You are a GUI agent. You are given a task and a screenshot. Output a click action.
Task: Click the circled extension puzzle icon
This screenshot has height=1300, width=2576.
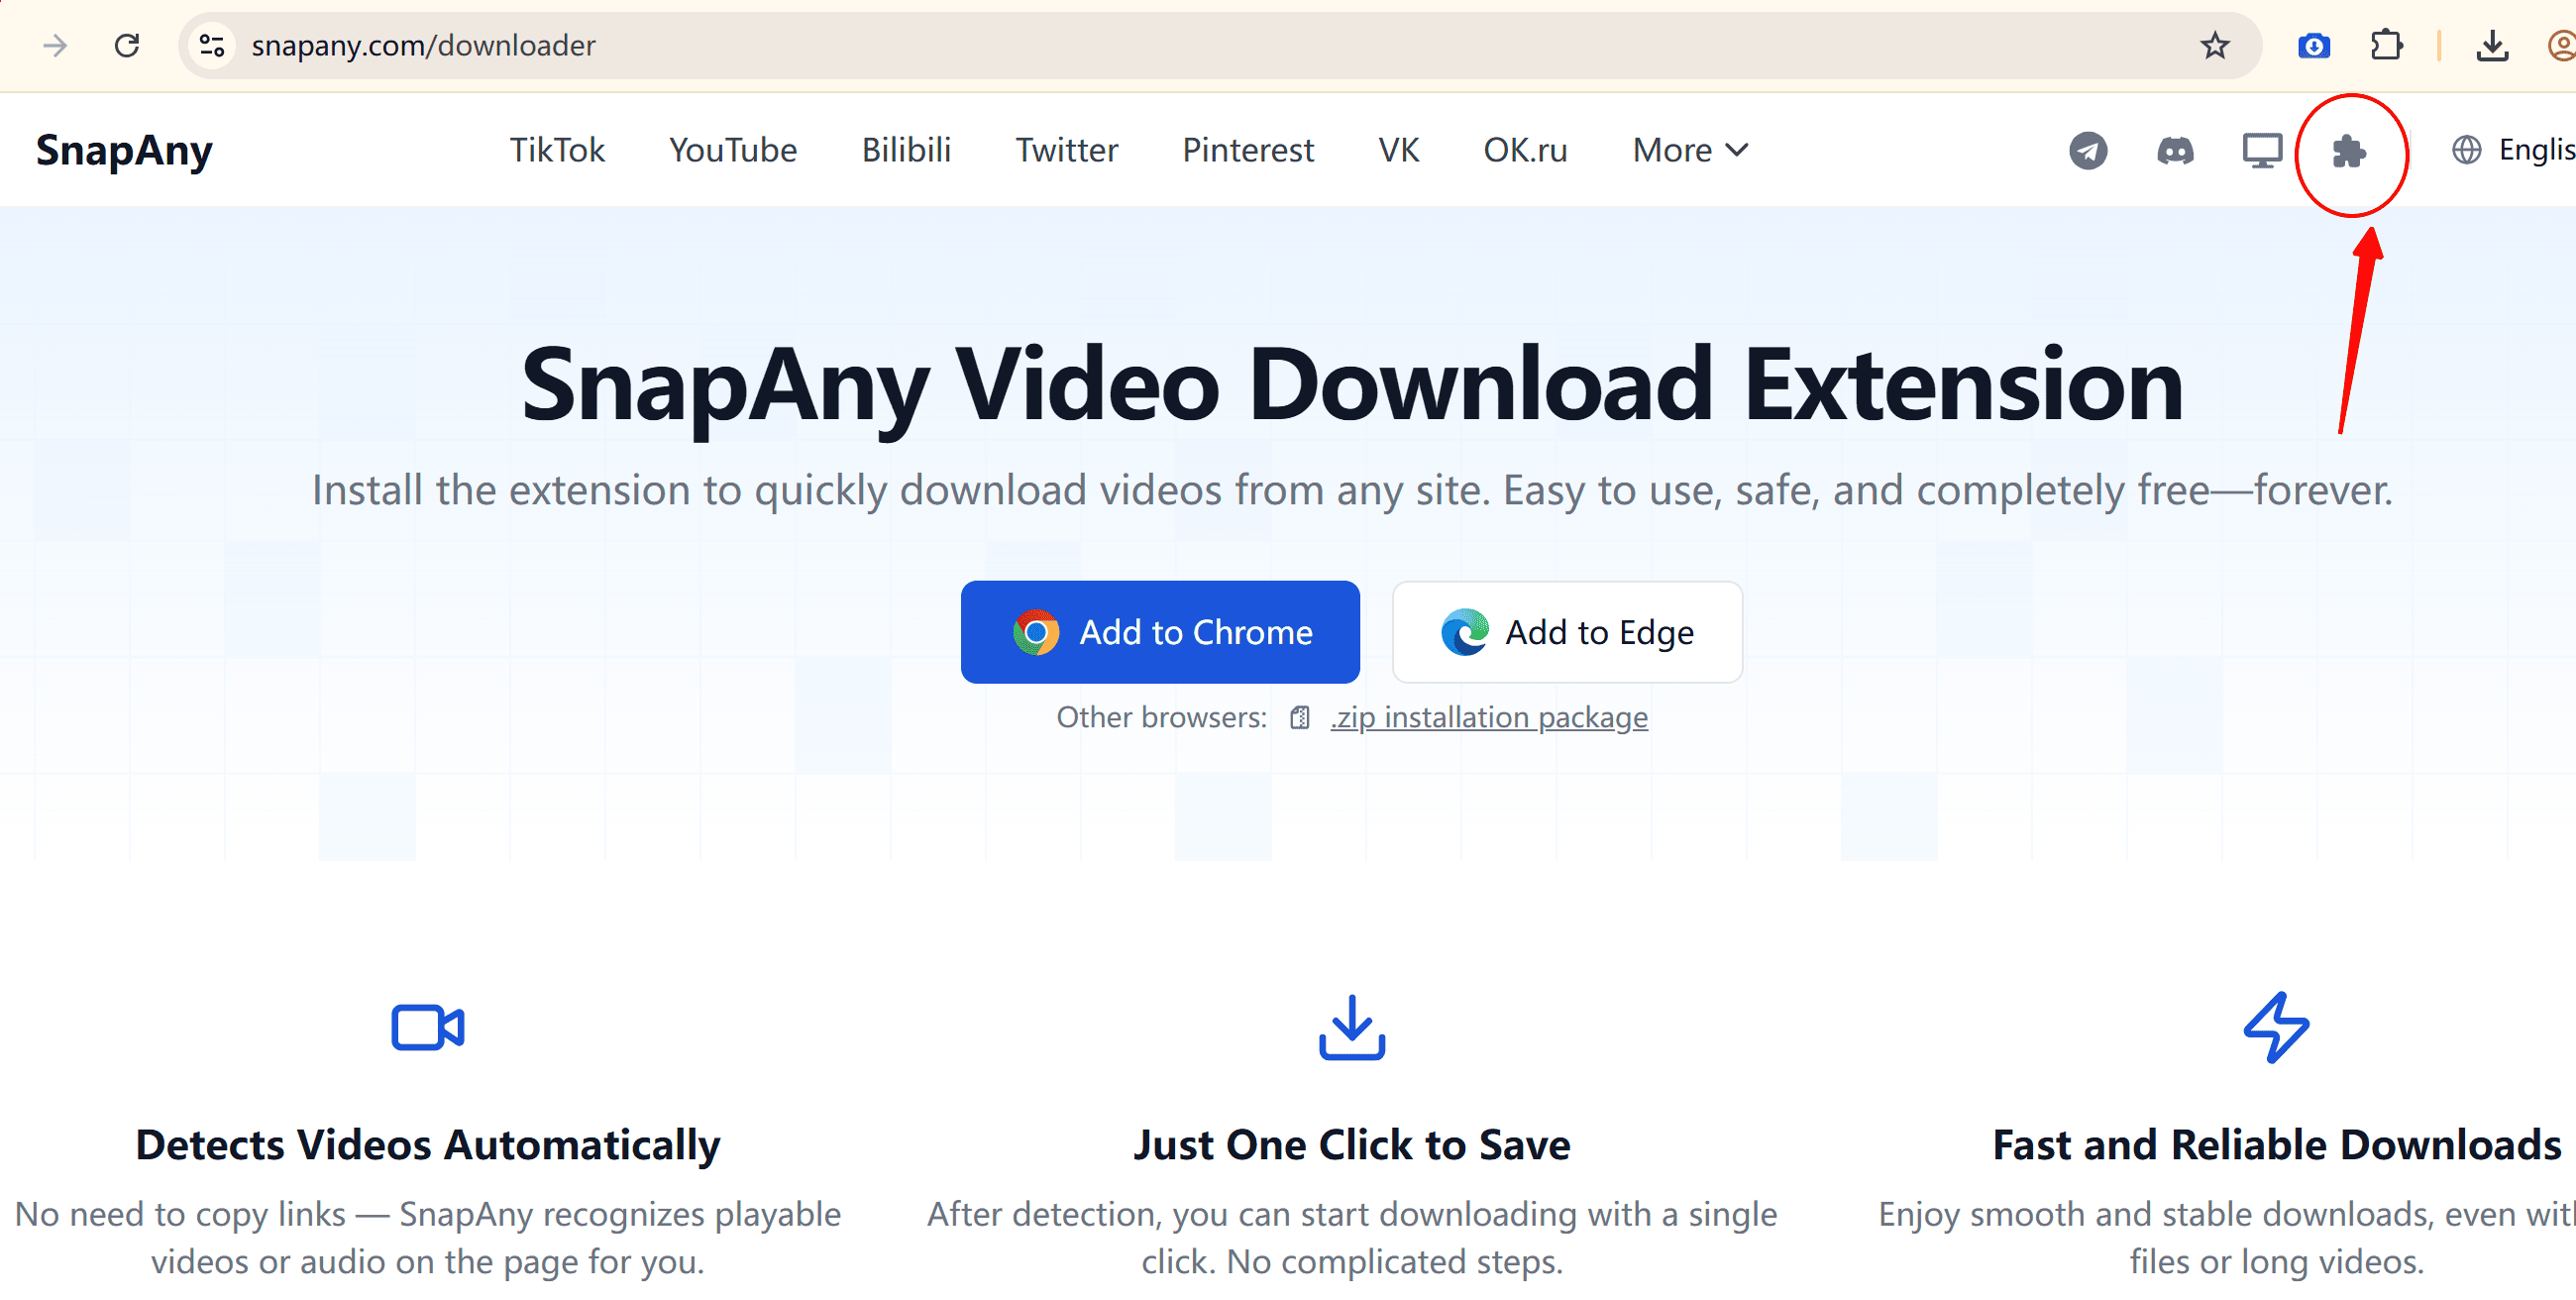tap(2349, 152)
